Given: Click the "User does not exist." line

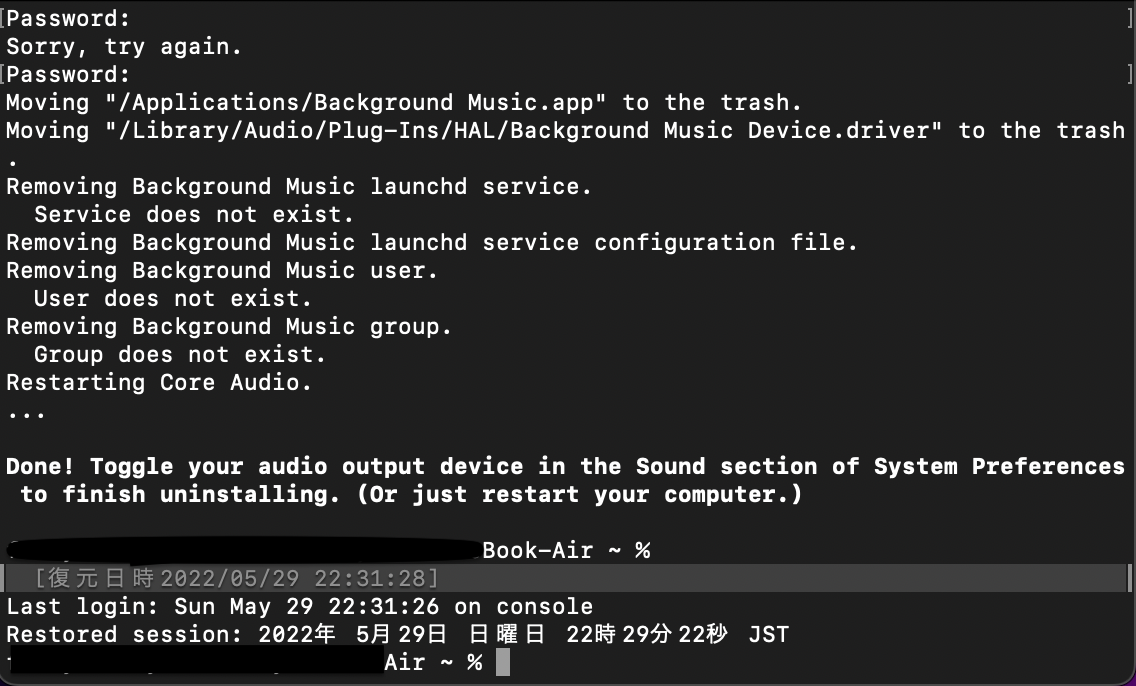Looking at the screenshot, I should [173, 298].
